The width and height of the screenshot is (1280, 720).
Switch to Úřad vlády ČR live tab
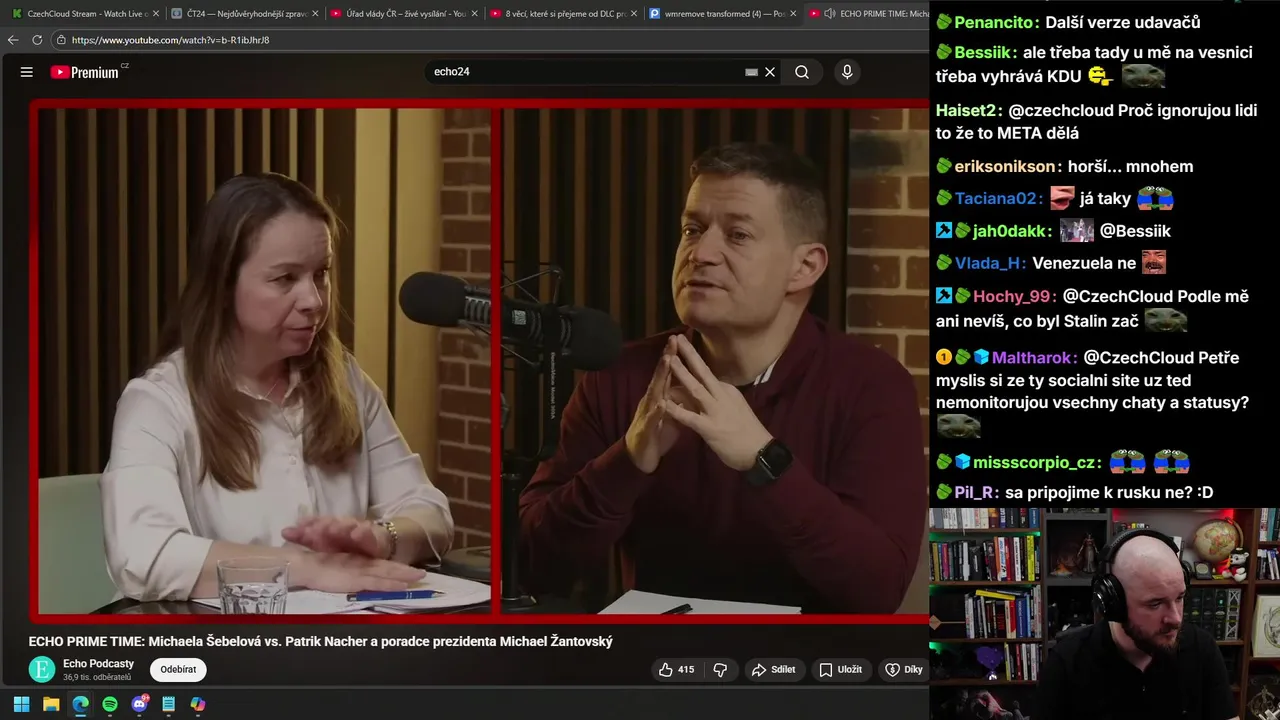coord(403,14)
